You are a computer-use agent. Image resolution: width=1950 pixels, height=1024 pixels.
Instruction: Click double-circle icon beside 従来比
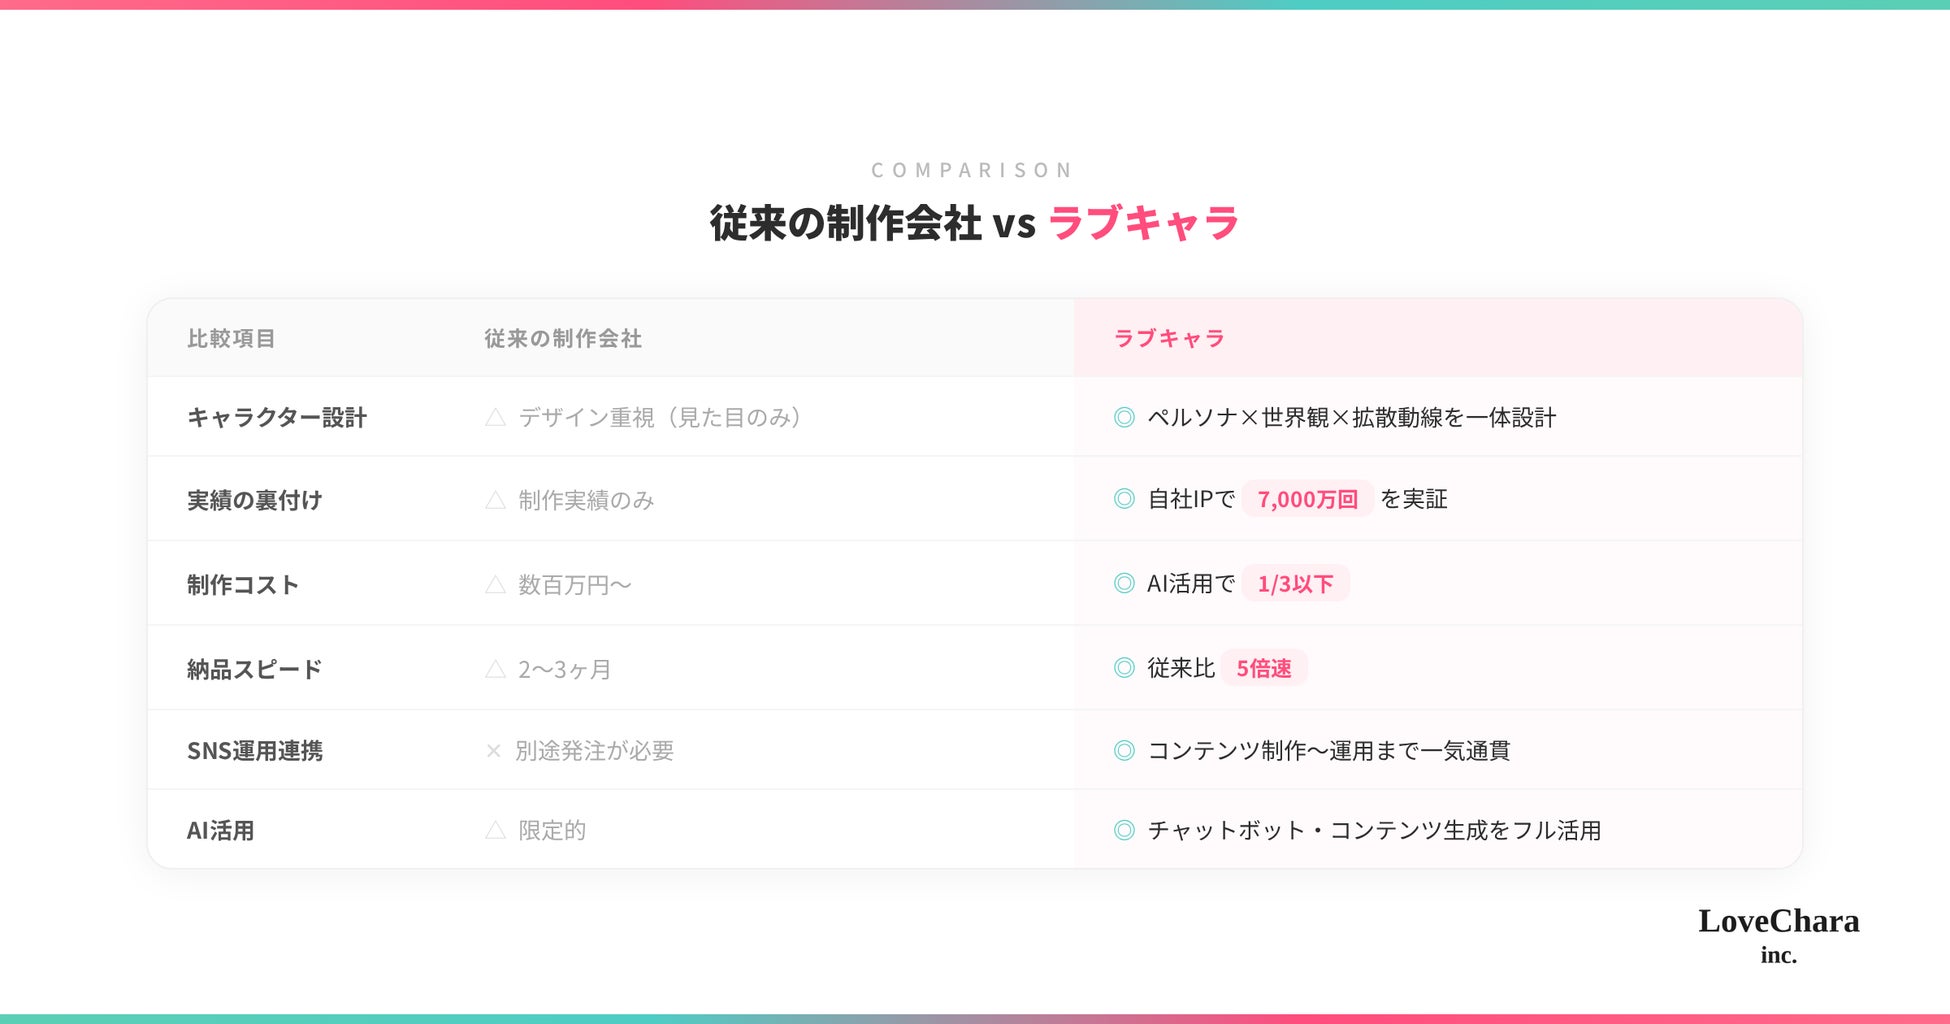coord(1124,667)
